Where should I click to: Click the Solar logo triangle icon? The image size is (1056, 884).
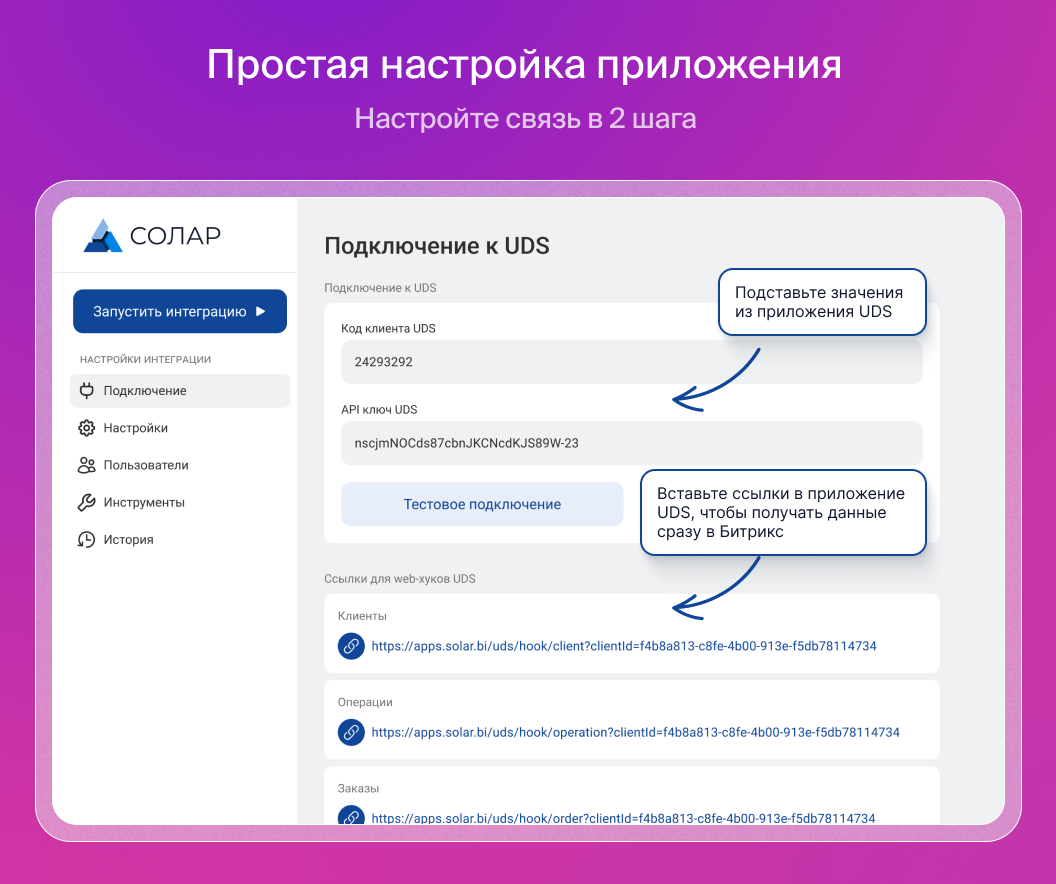click(103, 236)
